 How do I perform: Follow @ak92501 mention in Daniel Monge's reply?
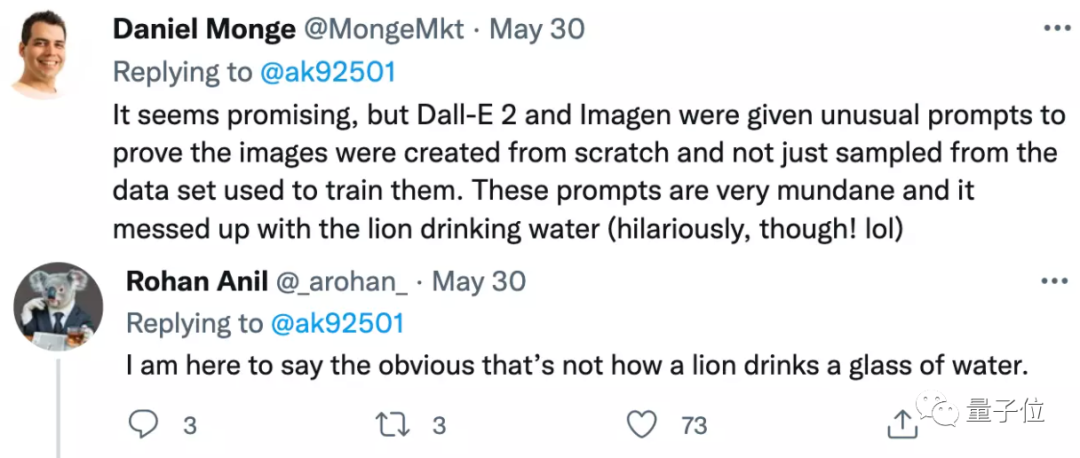pos(328,72)
